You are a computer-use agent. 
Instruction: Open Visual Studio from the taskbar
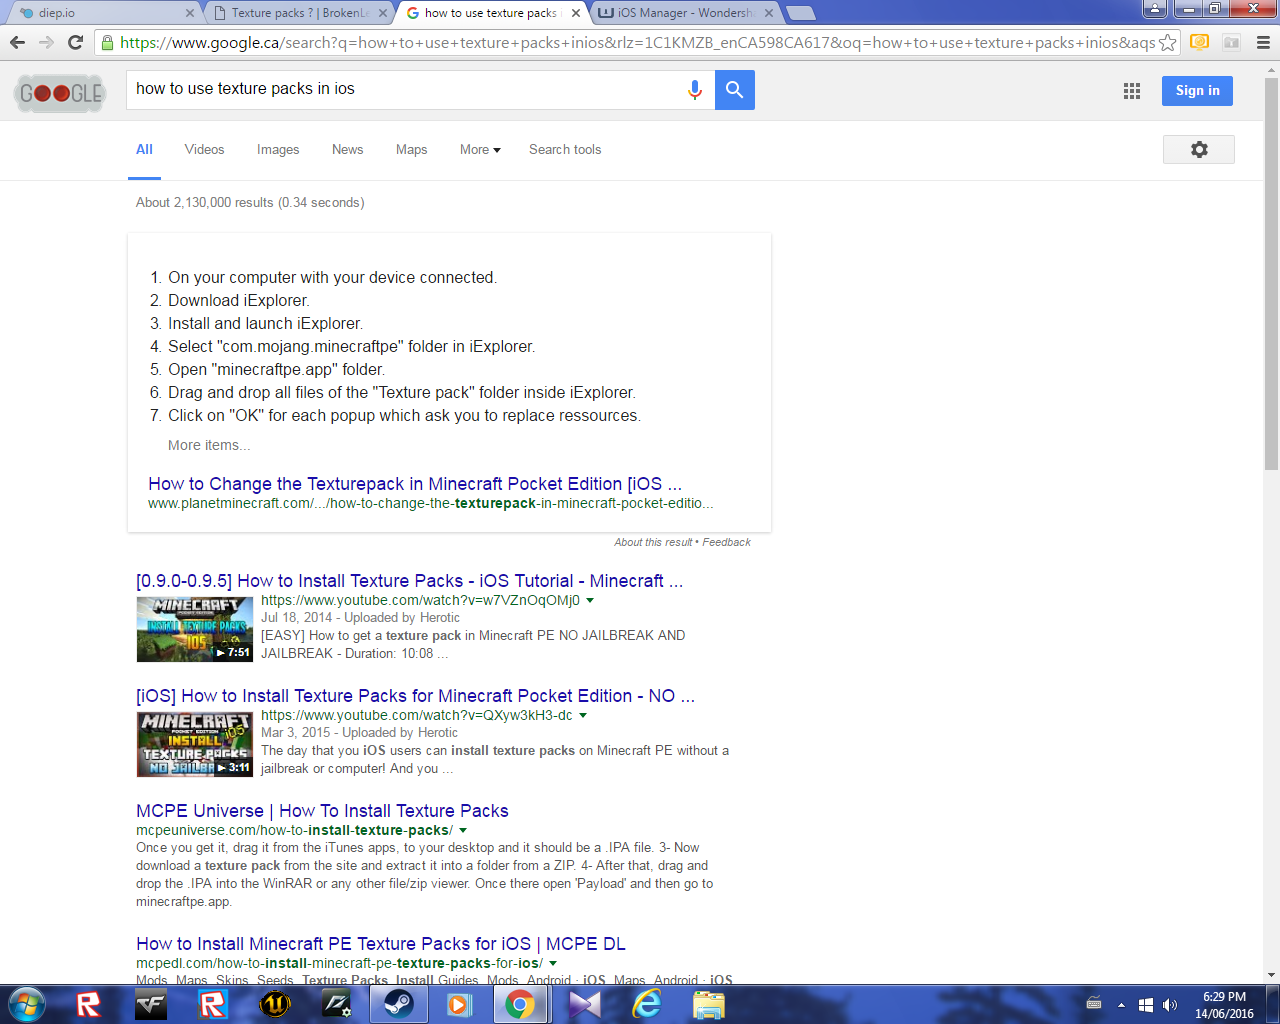[x=585, y=1004]
